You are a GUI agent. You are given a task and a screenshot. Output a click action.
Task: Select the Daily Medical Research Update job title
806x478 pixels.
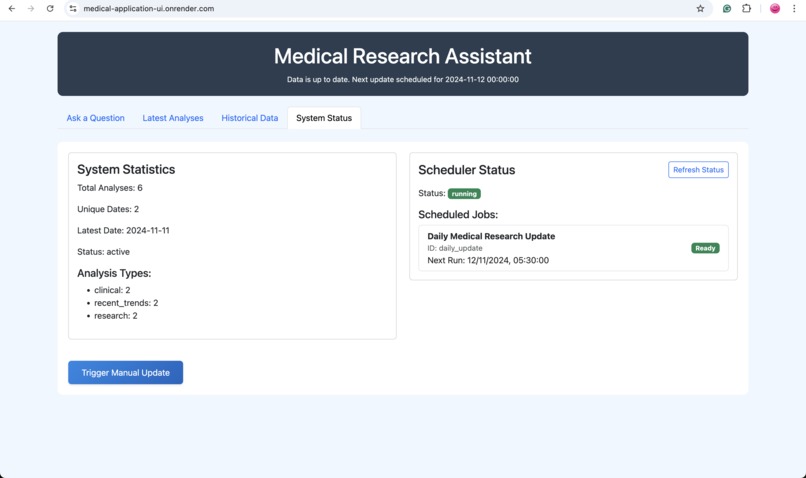pos(491,236)
